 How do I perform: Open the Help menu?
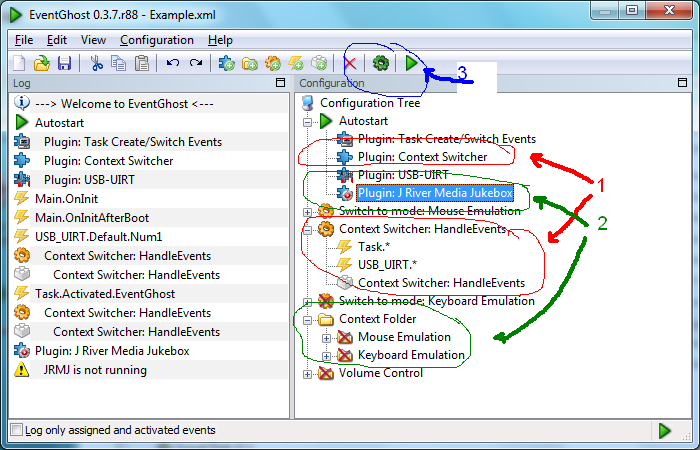220,40
